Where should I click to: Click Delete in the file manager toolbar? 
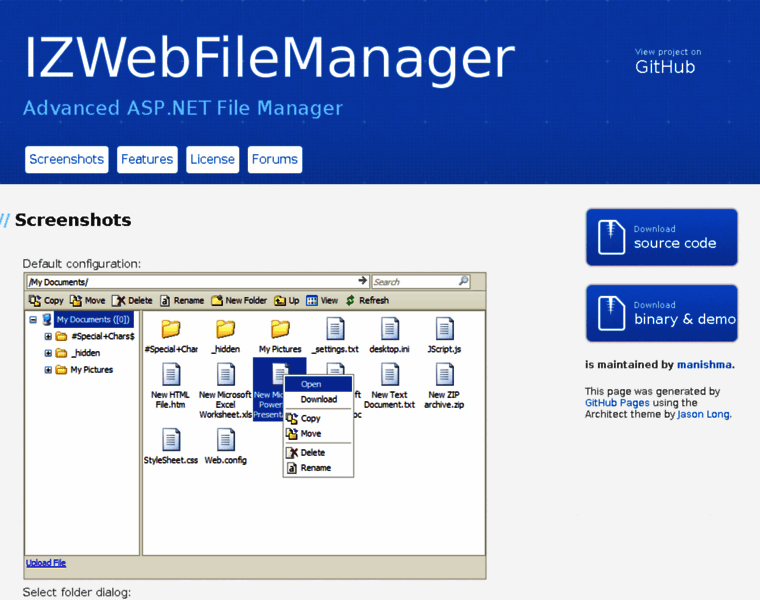pyautogui.click(x=132, y=300)
